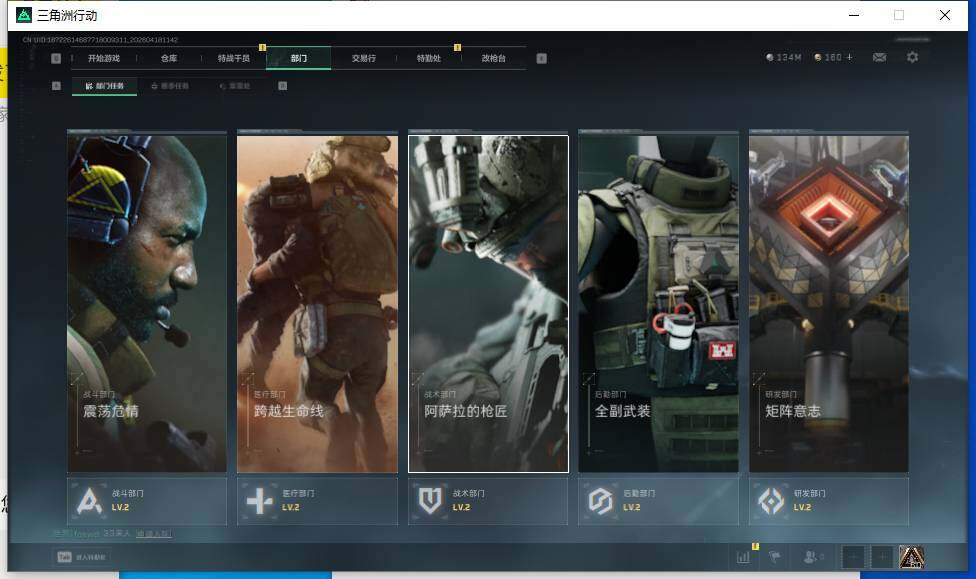Open the 跨越生命线 mission card
The image size is (976, 579).
(317, 304)
